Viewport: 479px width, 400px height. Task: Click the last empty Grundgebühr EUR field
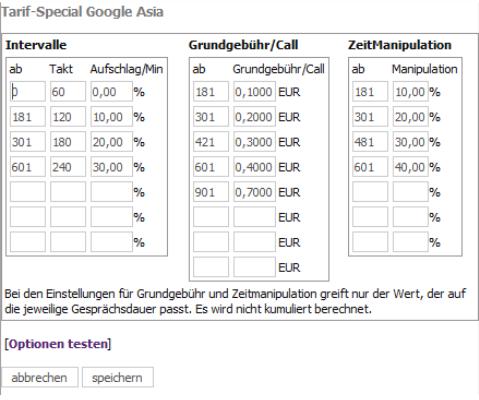(254, 267)
